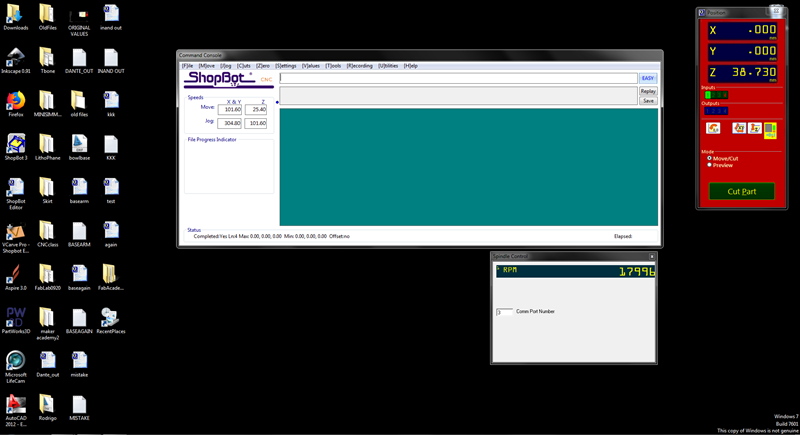Screen dimensions: 800x435
Task: Select the Preview mode radio button
Action: tap(709, 165)
